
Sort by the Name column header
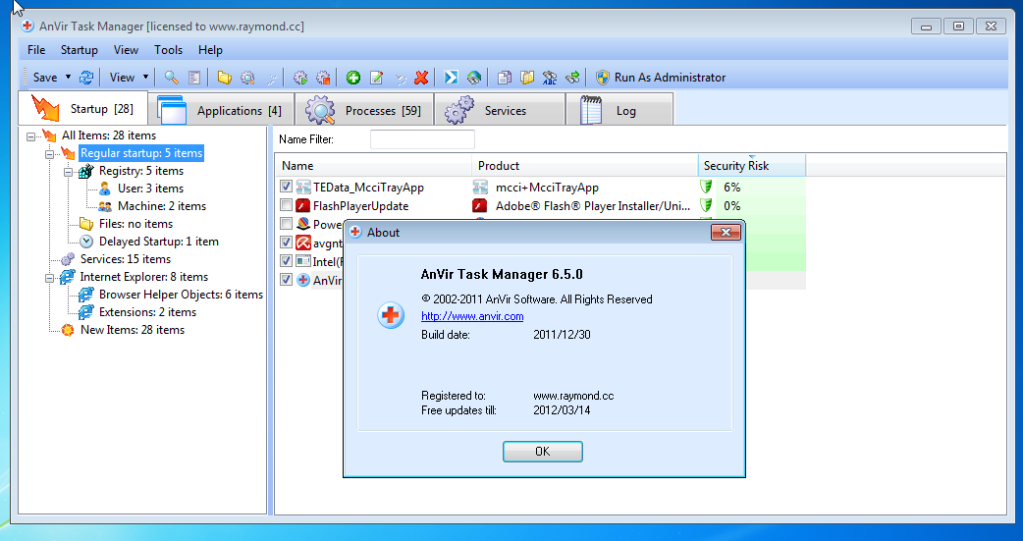tap(373, 166)
